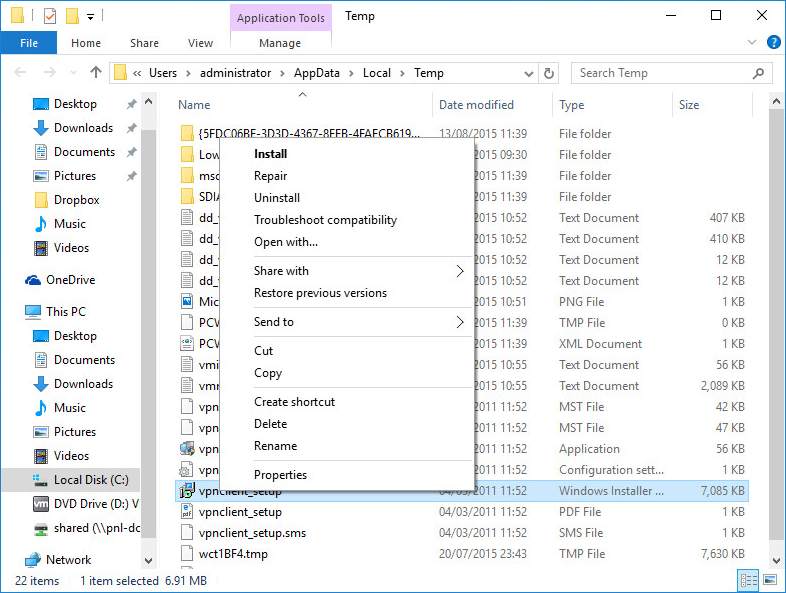Open the Share with submenu
Image resolution: width=786 pixels, height=593 pixels.
[347, 271]
